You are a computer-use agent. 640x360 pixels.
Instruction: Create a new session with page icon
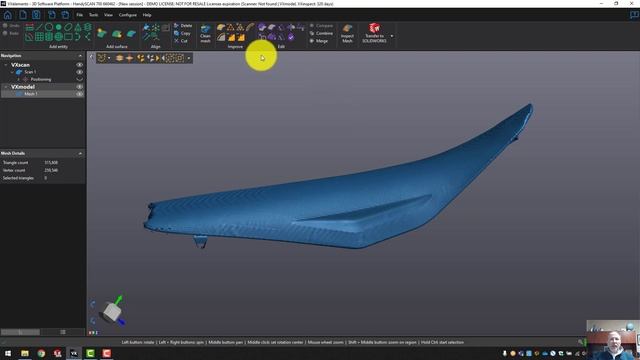pyautogui.click(x=23, y=15)
